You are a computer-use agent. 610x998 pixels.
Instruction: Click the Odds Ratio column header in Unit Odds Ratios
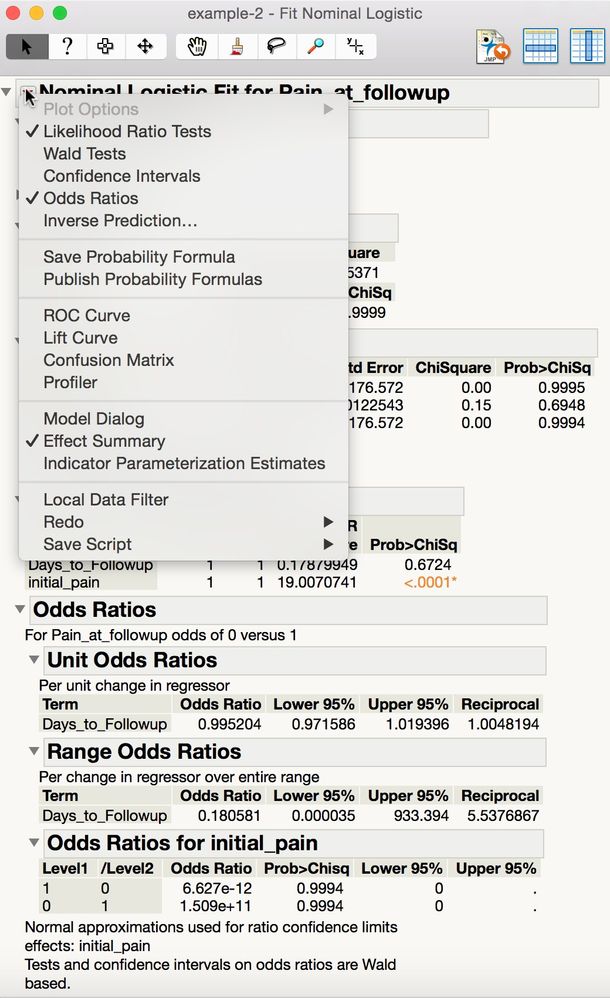(220, 704)
